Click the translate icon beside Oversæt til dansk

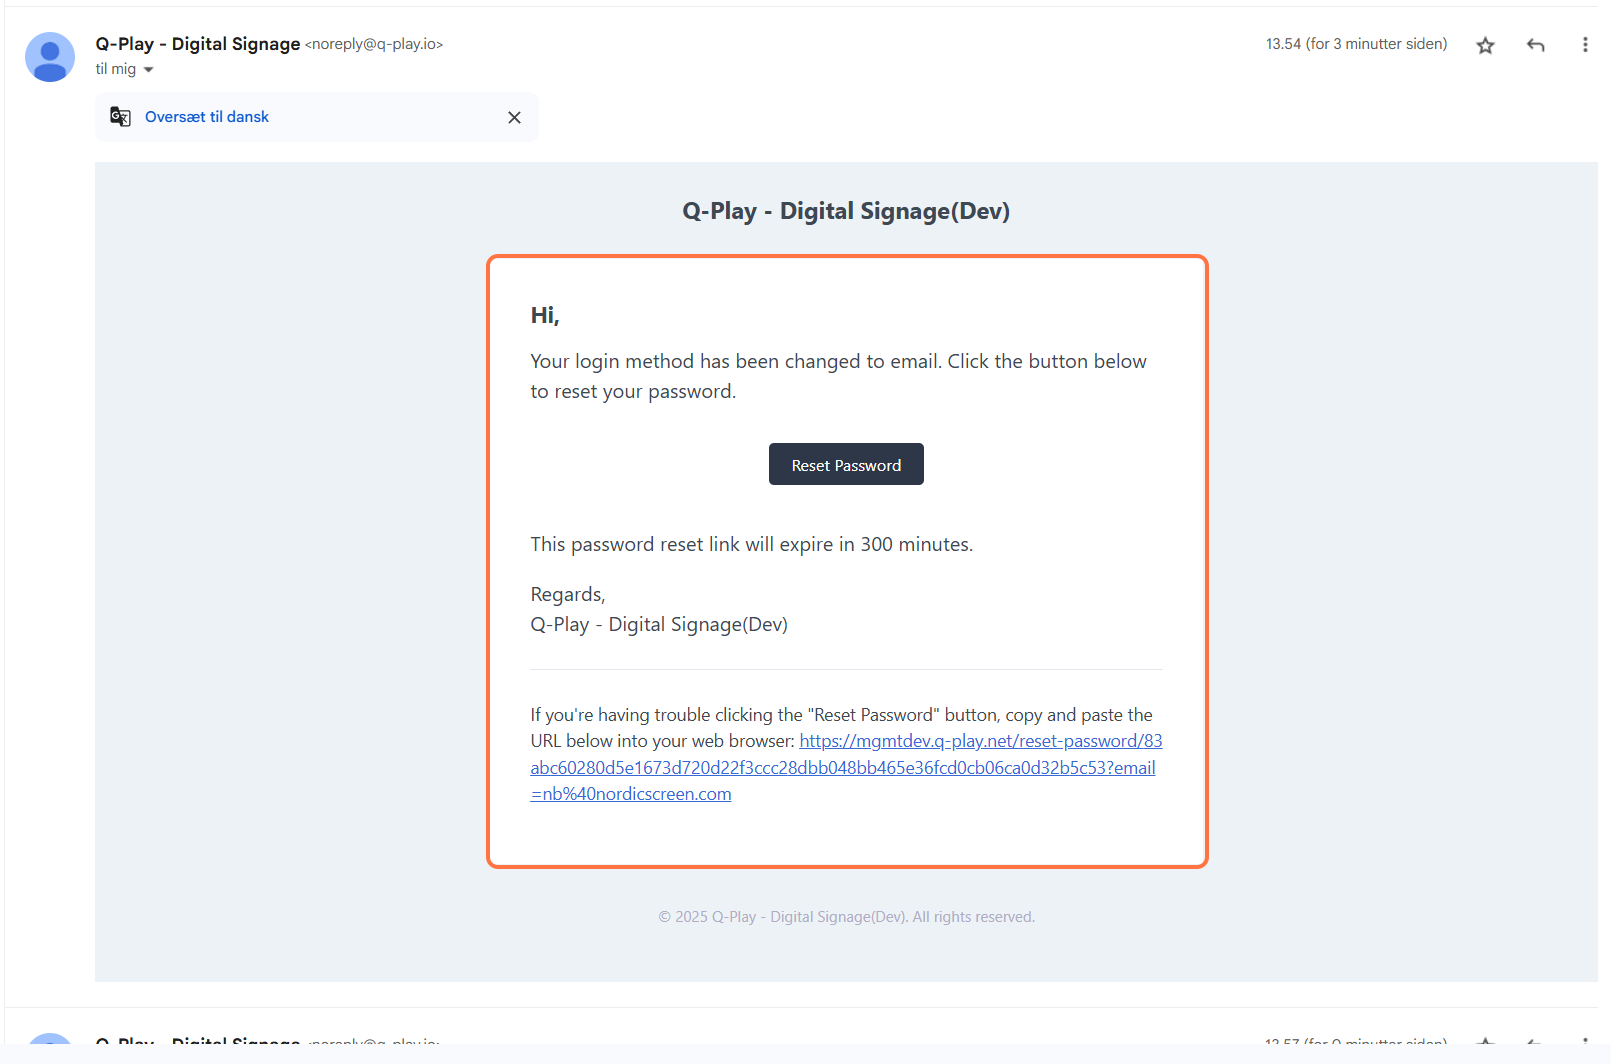click(120, 117)
